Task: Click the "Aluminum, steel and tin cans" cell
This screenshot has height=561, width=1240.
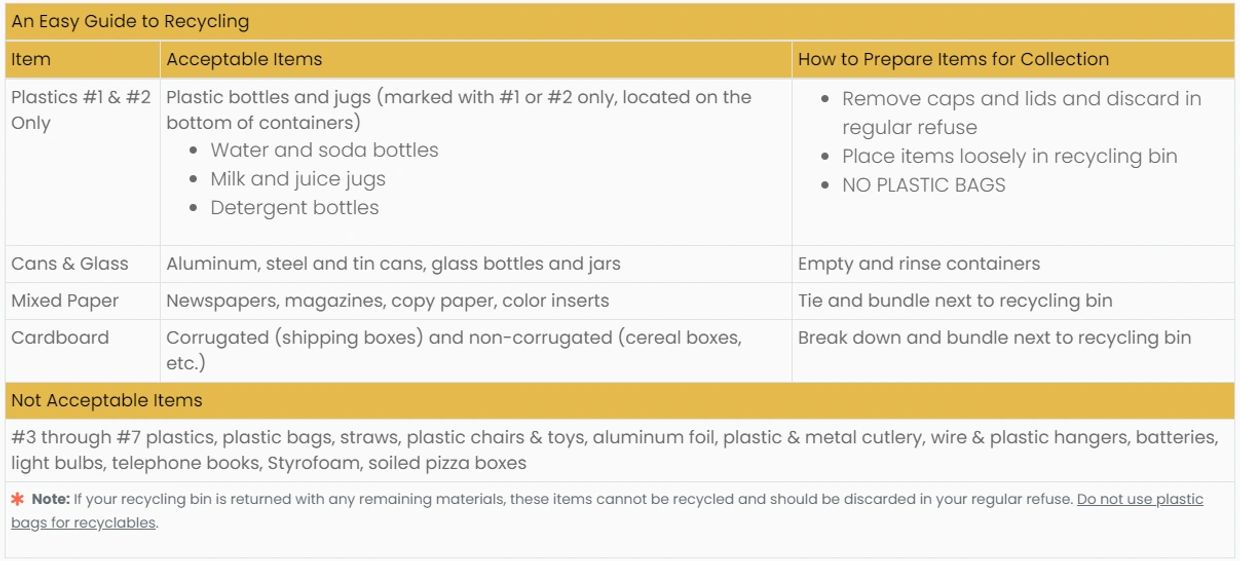Action: coord(393,264)
